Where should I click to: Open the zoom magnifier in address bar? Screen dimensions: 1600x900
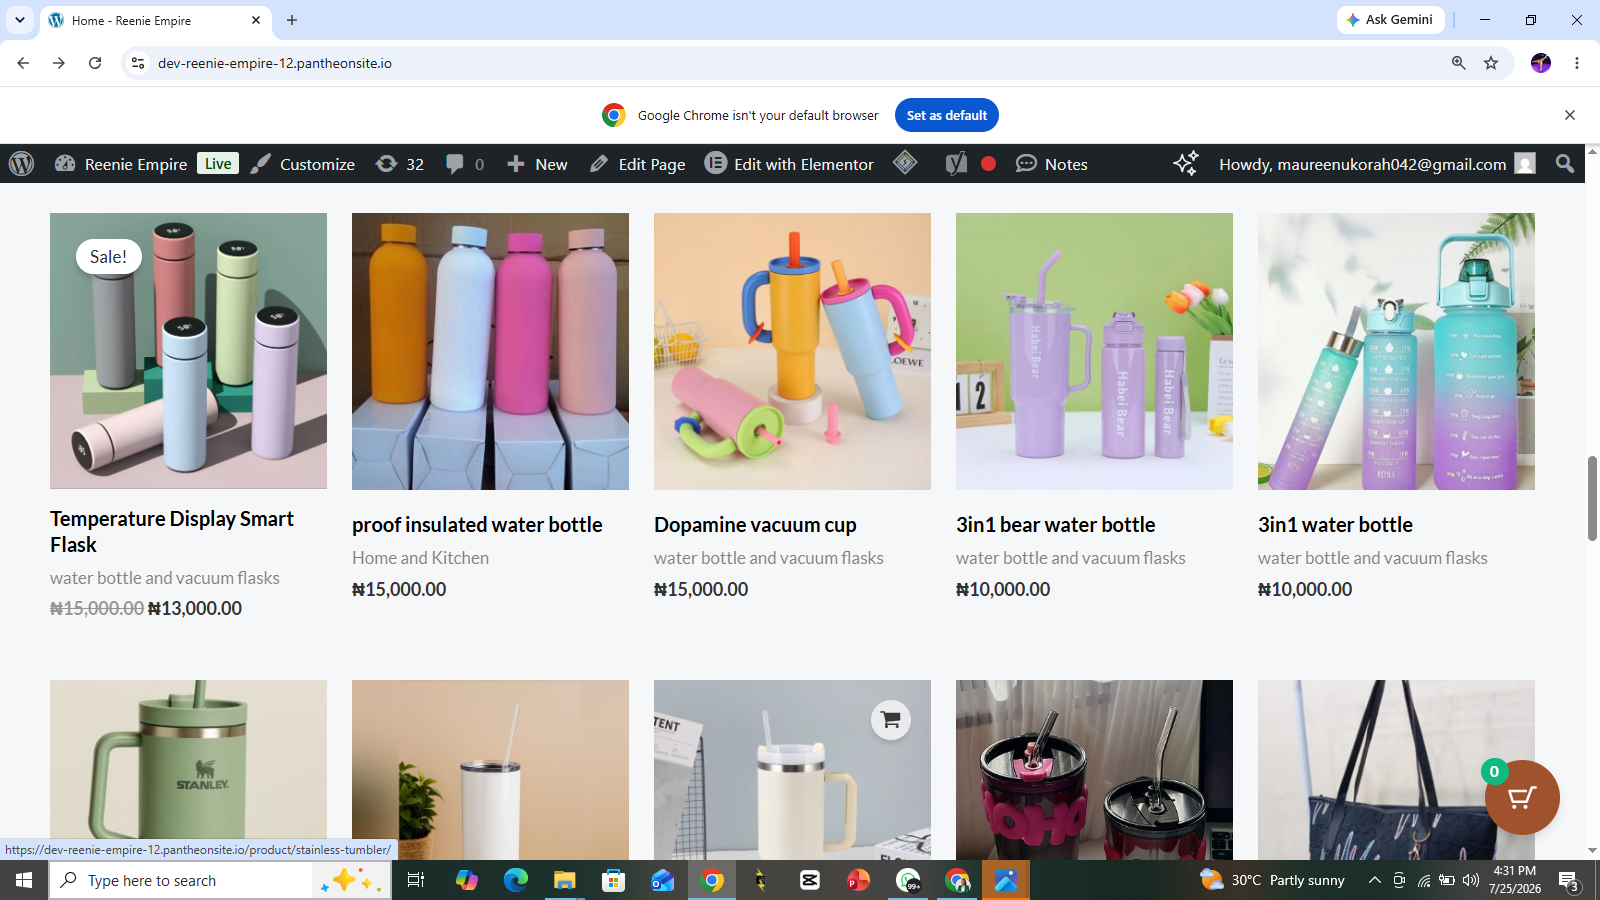point(1459,63)
